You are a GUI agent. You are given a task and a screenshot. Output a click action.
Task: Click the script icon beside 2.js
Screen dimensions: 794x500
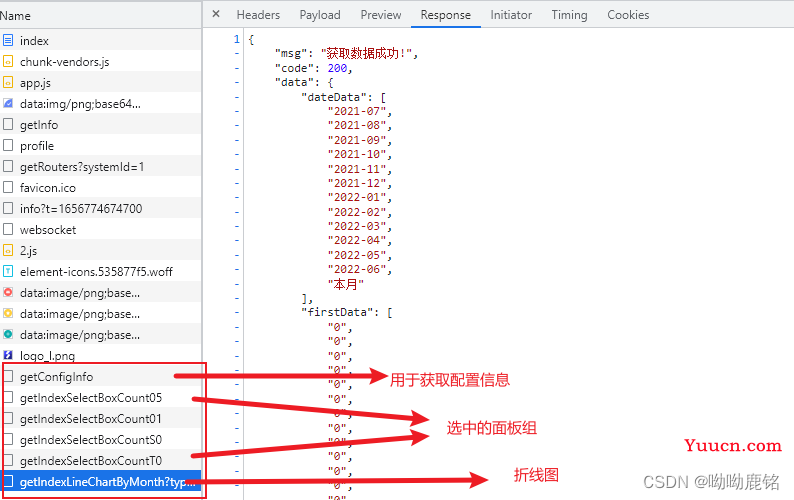click(x=8, y=250)
